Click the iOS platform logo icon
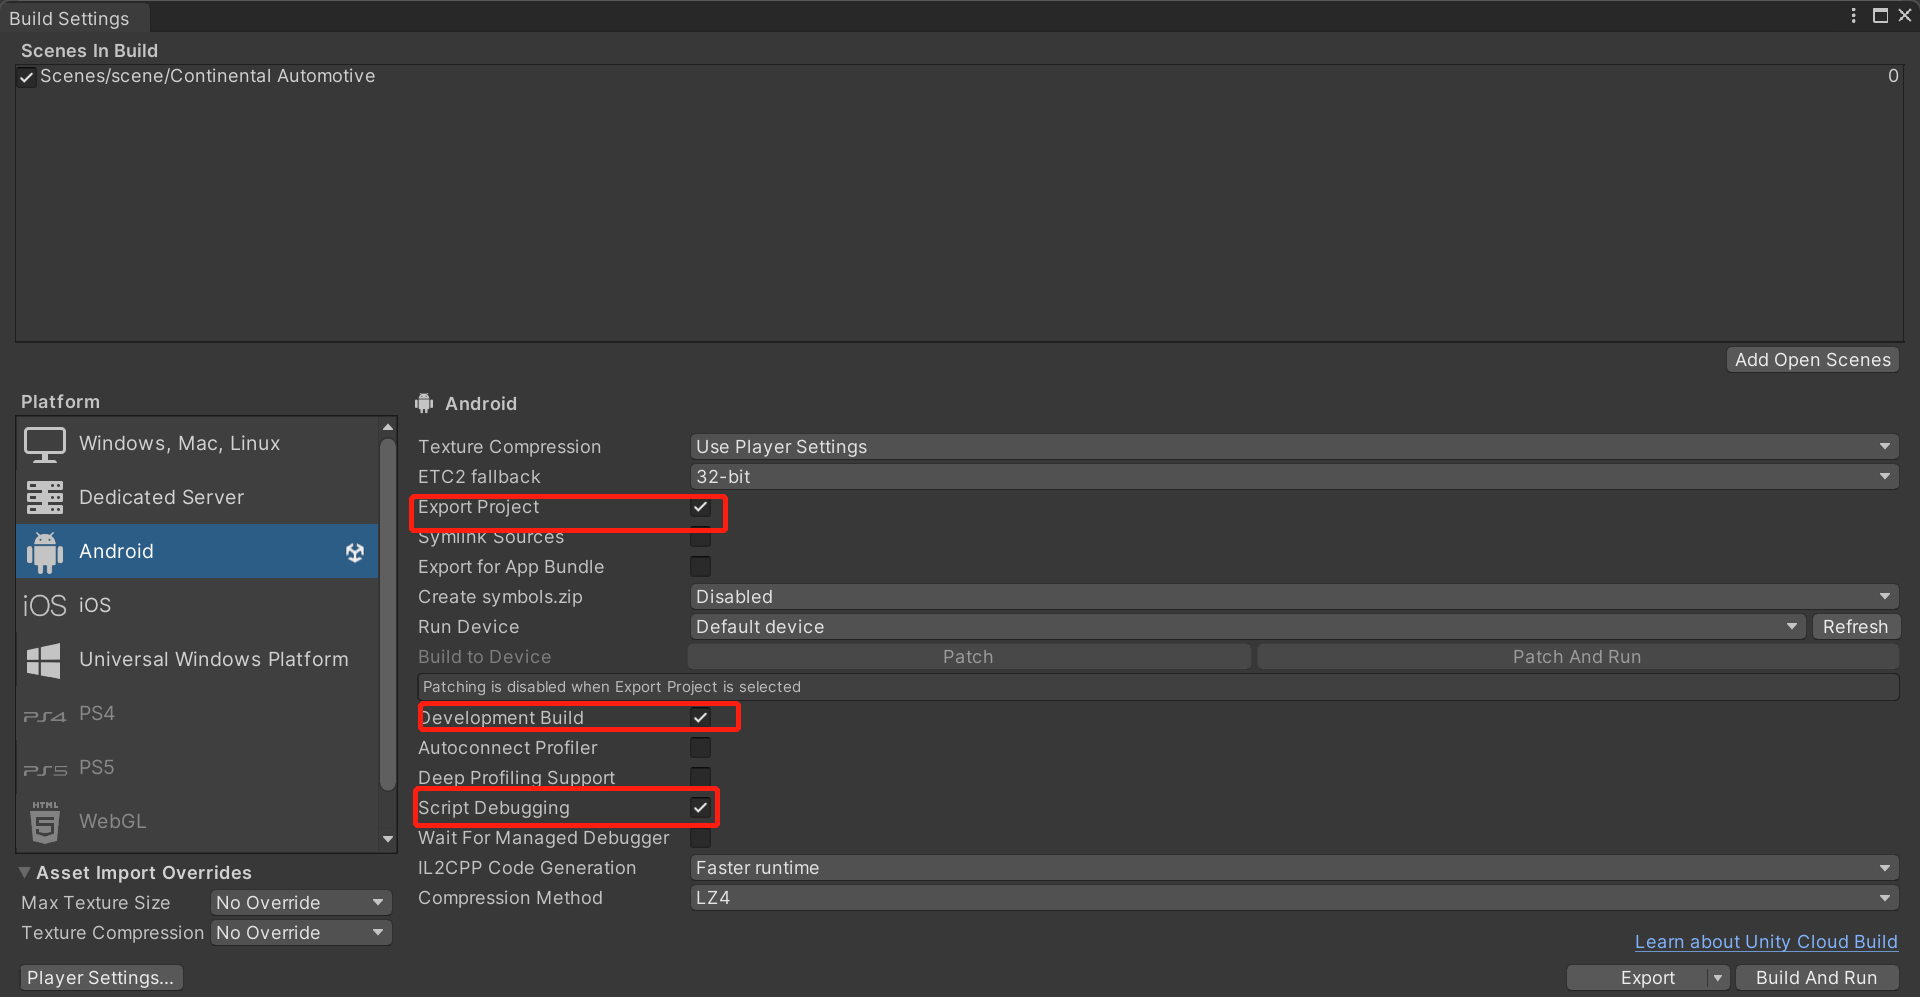Screen dimensions: 1920x997 pos(45,605)
